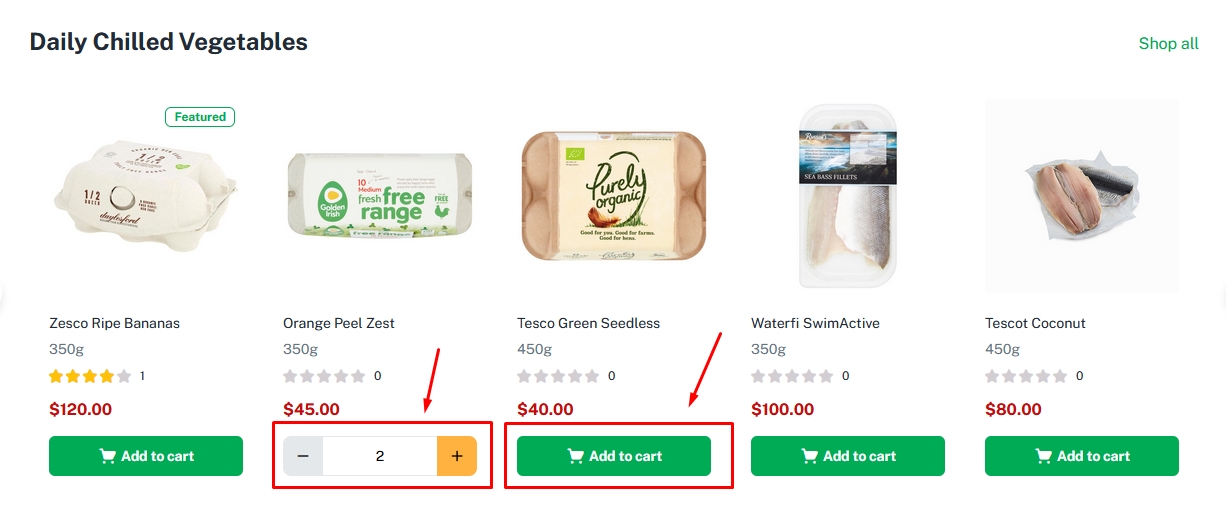Add Waterfi SwimActive to cart

[848, 456]
